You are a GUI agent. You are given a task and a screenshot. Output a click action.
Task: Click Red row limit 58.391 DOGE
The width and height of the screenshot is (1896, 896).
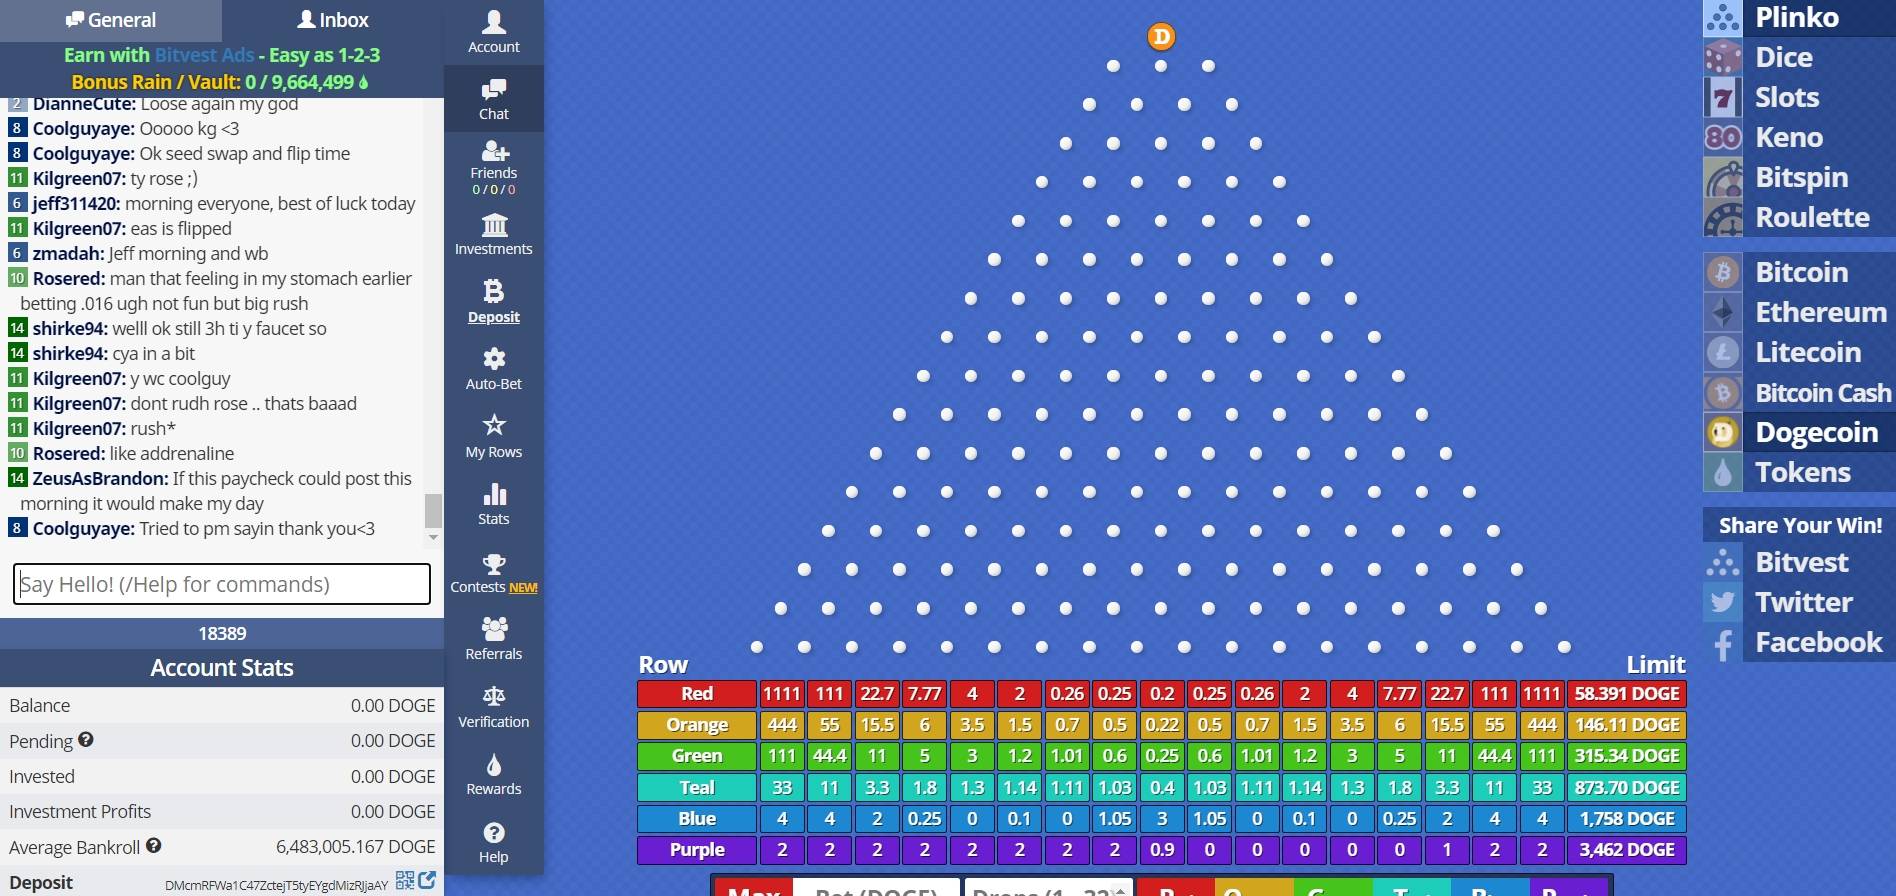tap(1627, 694)
